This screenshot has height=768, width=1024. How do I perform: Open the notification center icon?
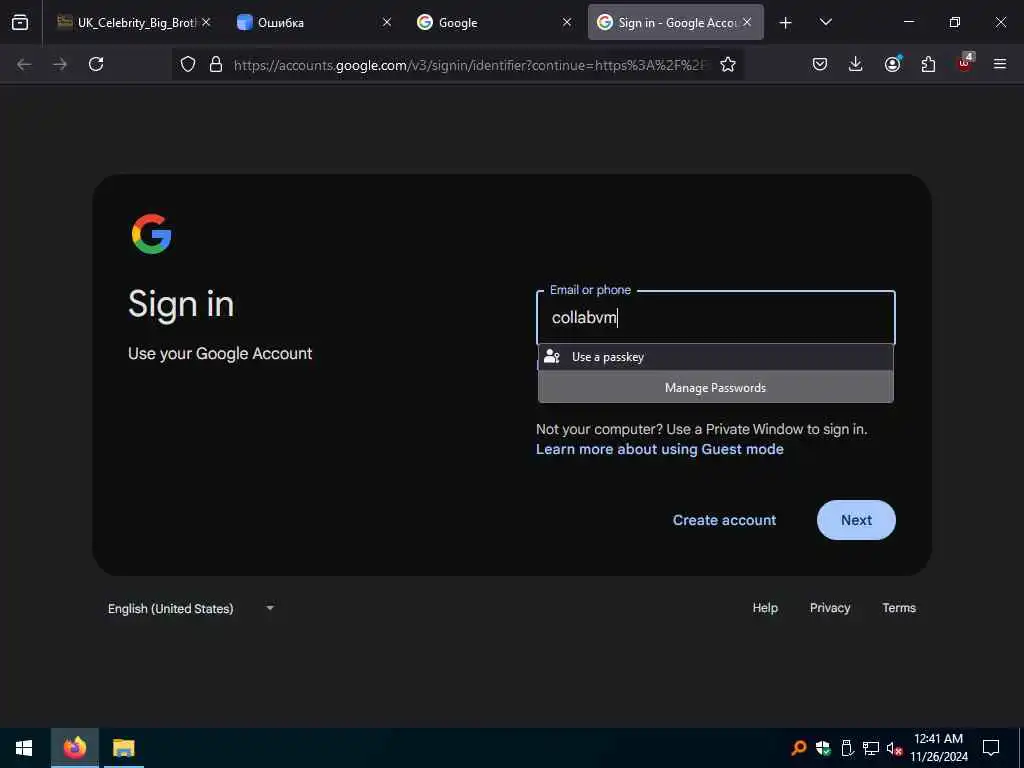click(991, 748)
